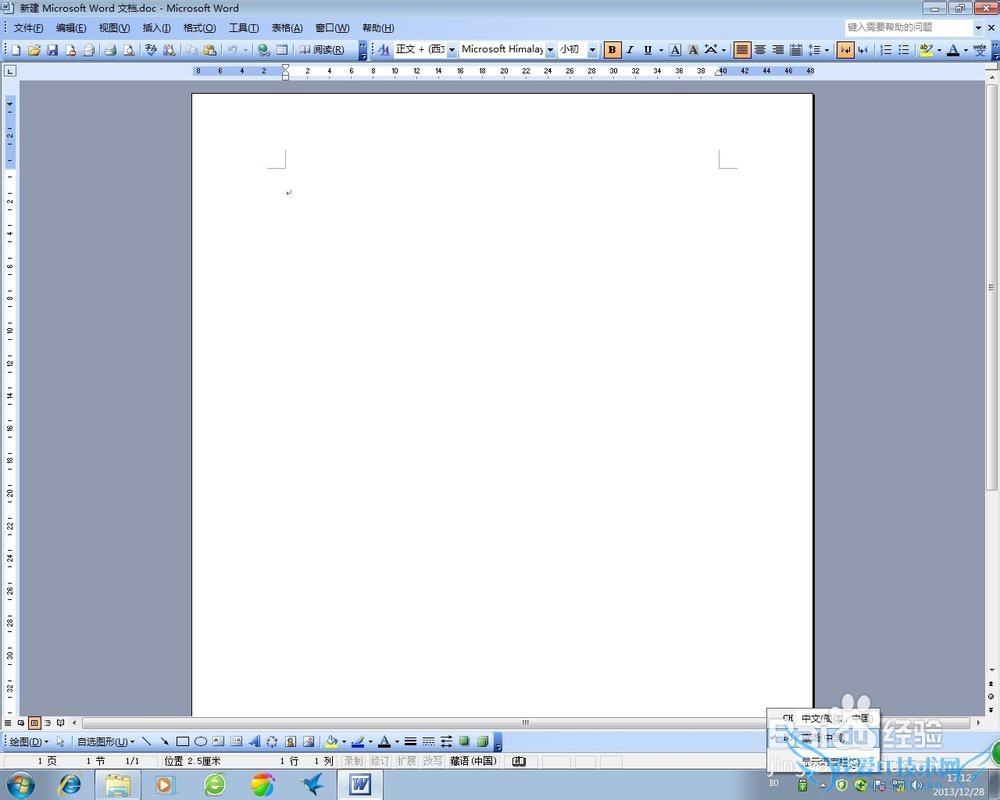Click the Open file folder icon
Image resolution: width=1000 pixels, height=800 pixels.
point(34,50)
